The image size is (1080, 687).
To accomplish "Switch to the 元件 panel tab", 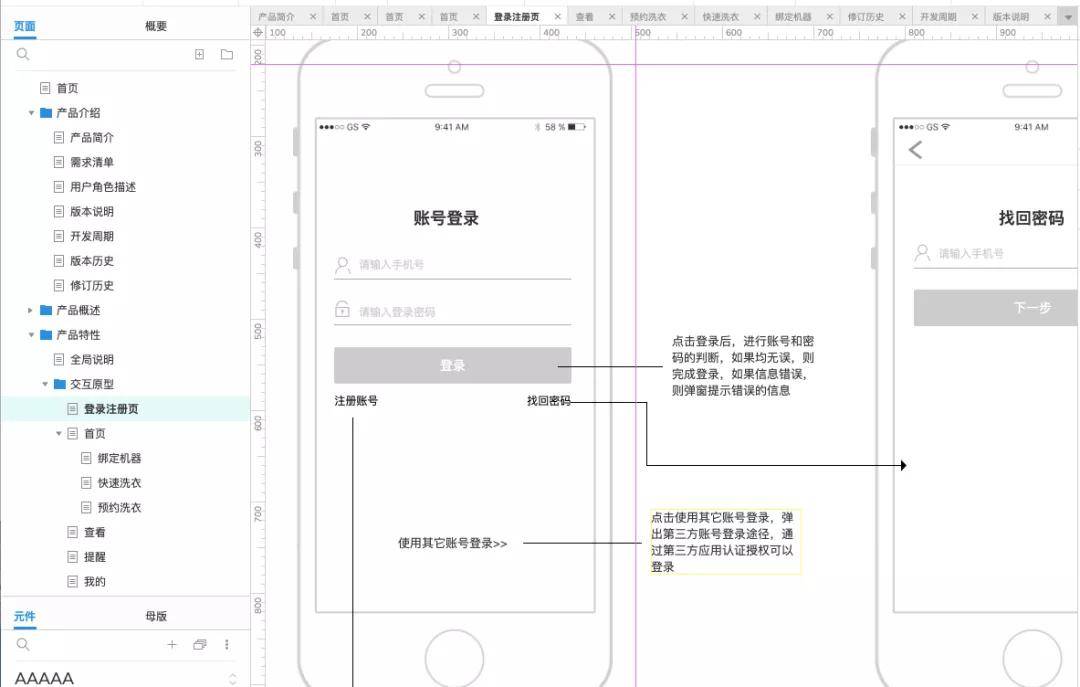I will [x=25, y=616].
